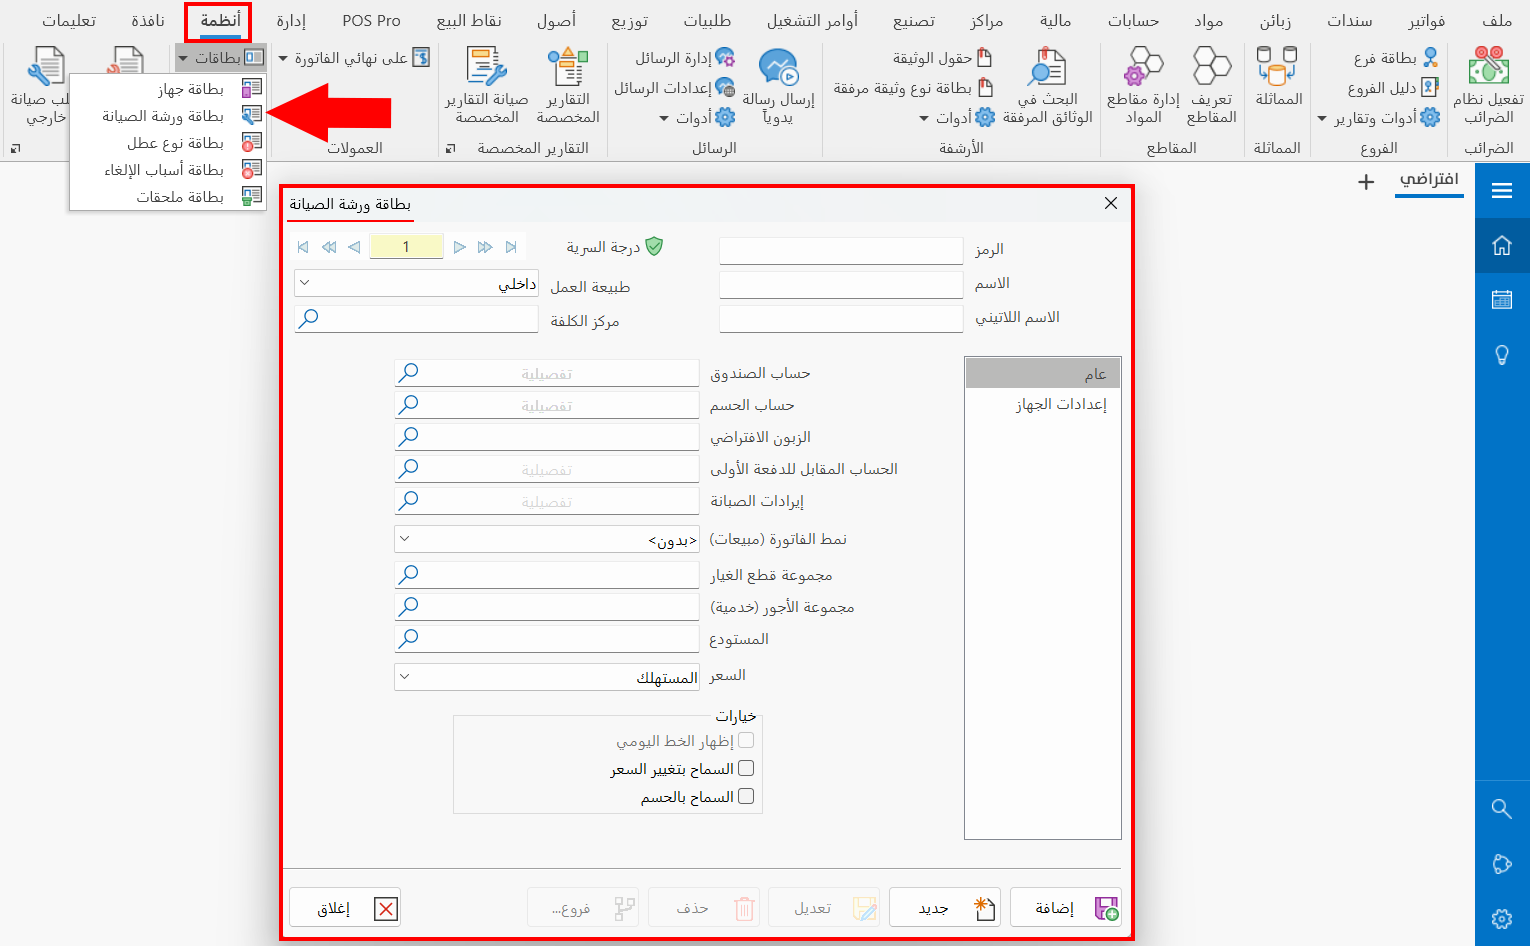Select بطاقة أسباب الإلغاء menu entry
1530x946 pixels.
point(168,170)
